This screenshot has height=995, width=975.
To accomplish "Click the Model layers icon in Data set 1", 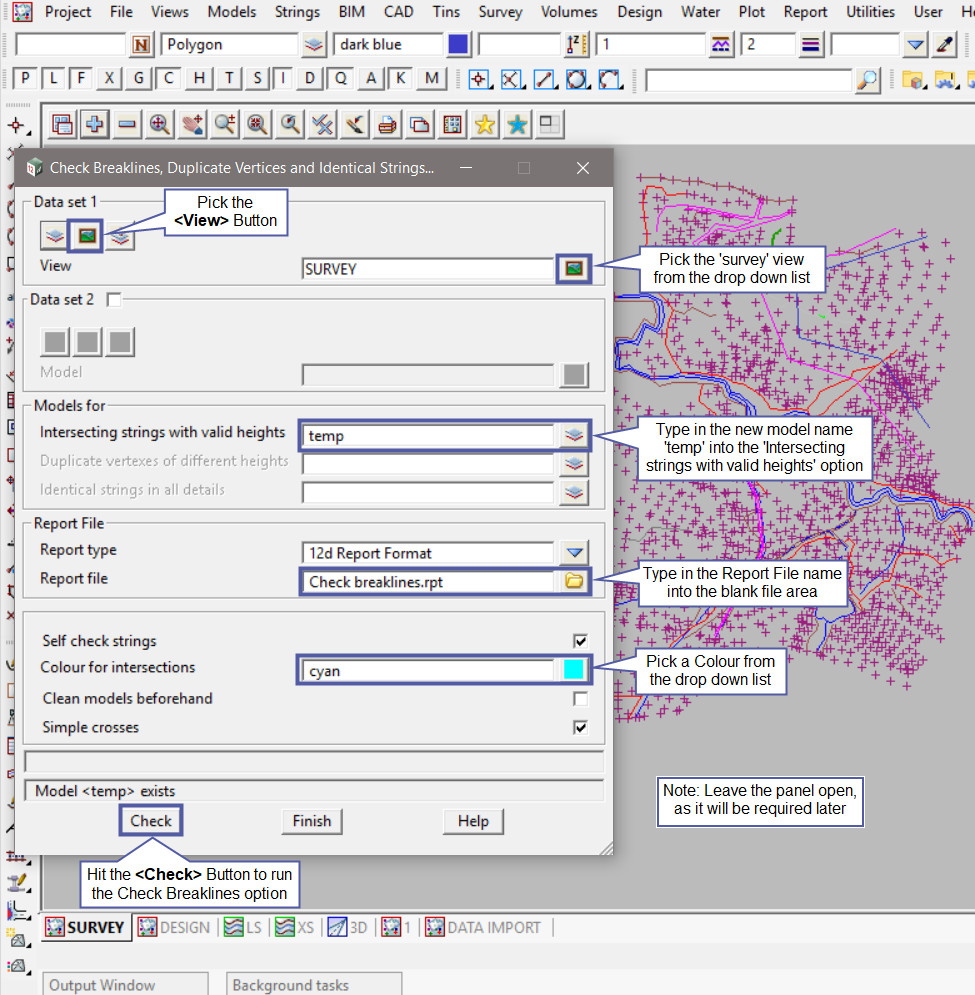I will click(53, 236).
